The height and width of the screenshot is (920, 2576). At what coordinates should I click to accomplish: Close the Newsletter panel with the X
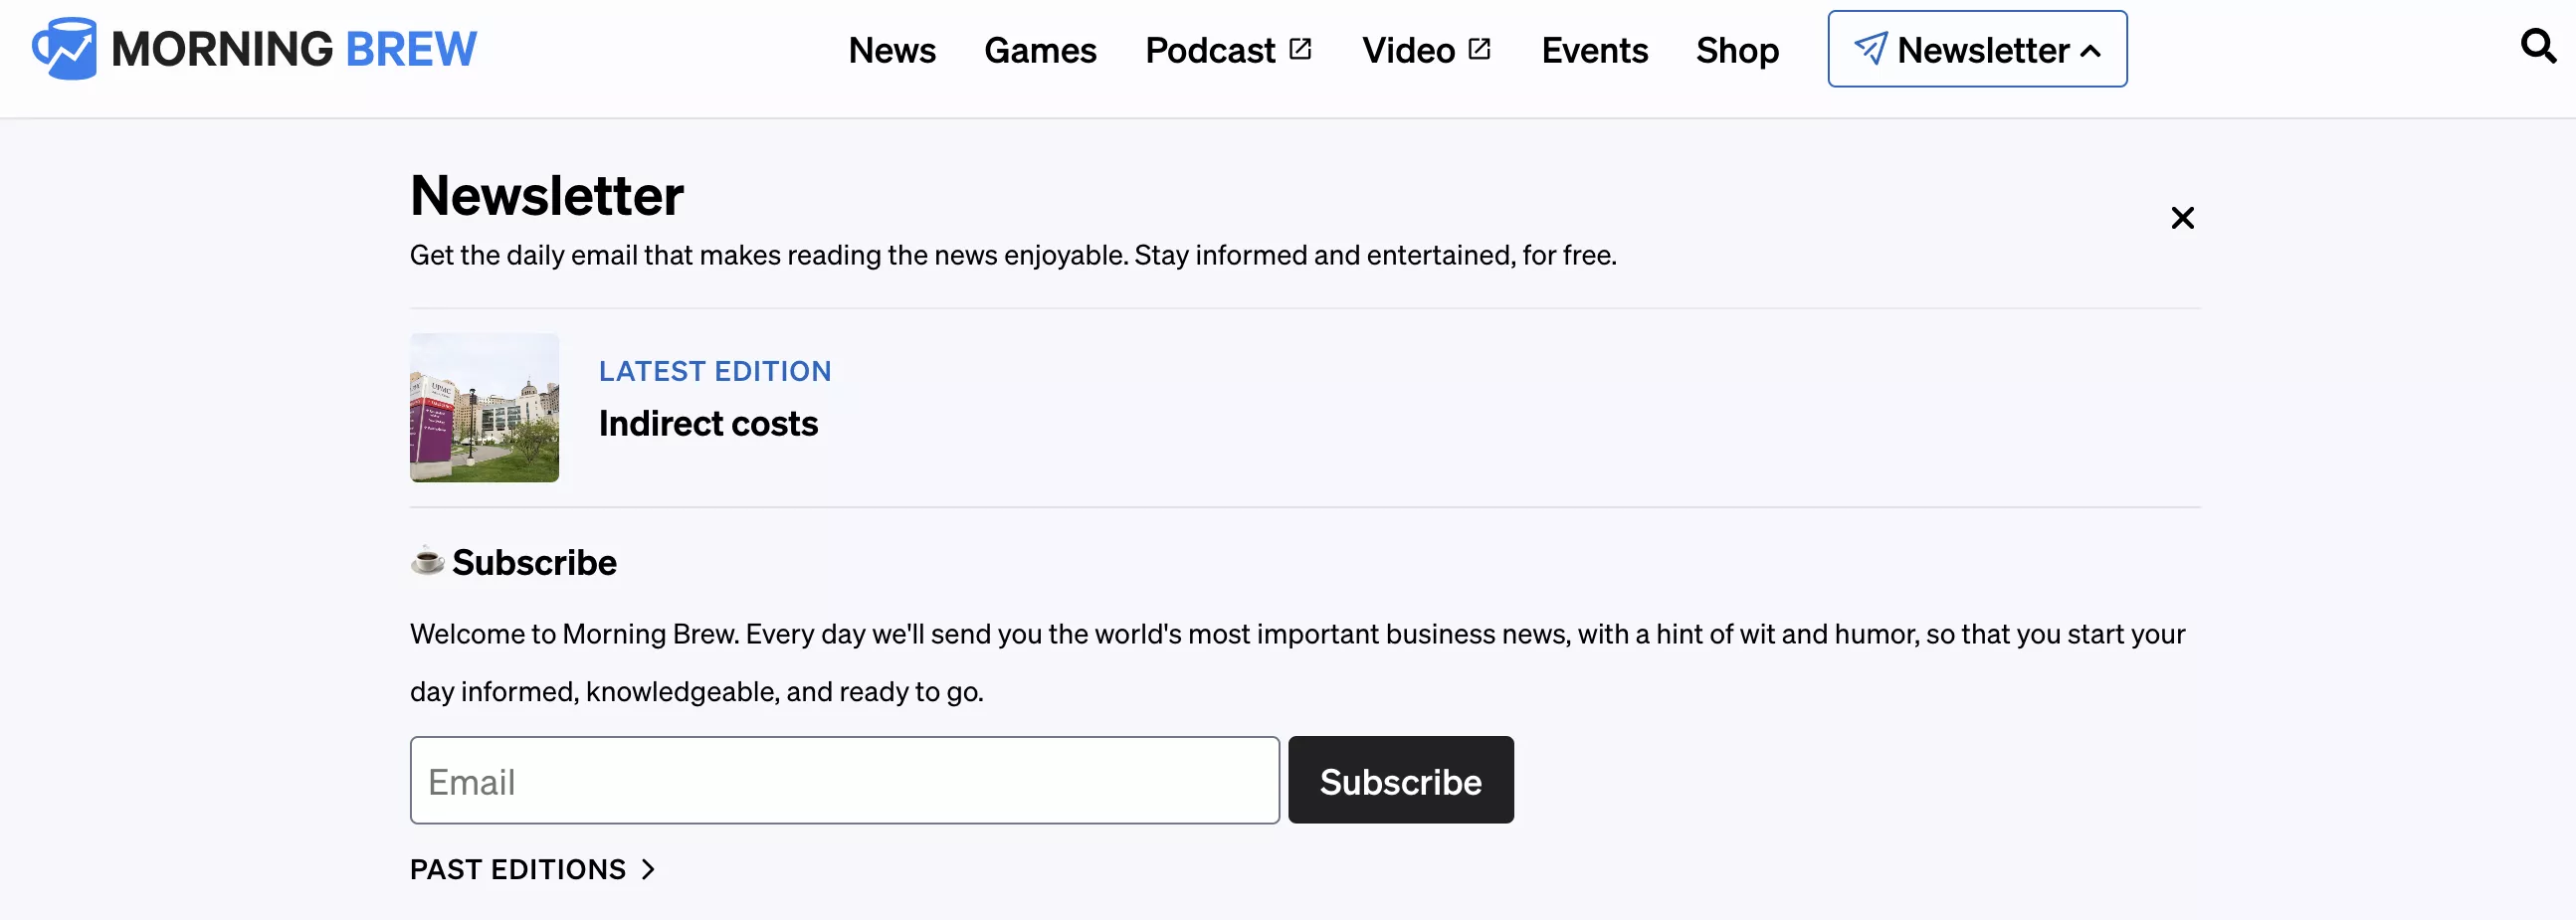2182,217
